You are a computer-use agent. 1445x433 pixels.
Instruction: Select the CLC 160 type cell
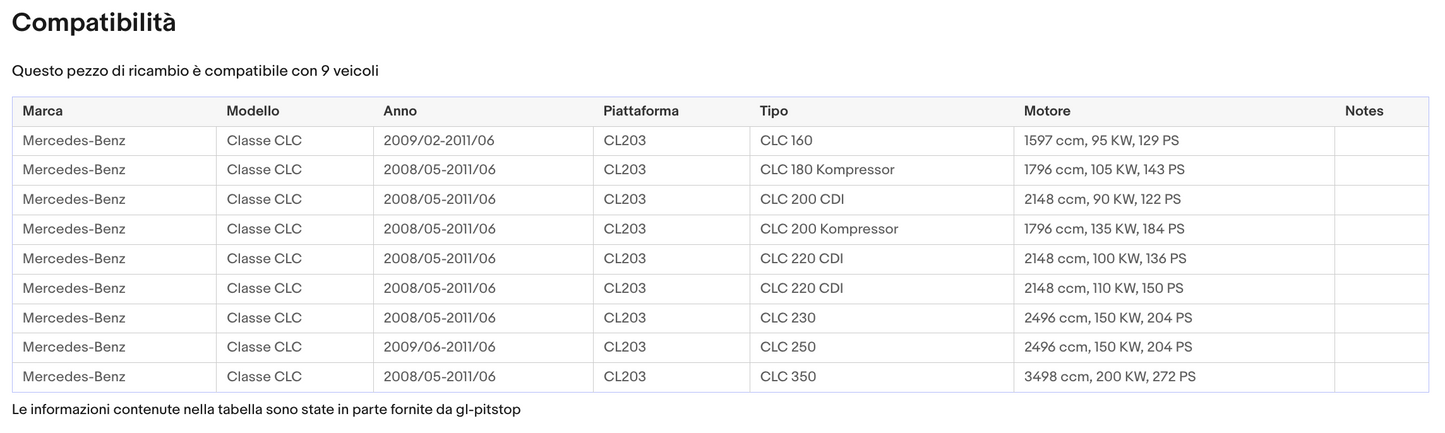[786, 141]
